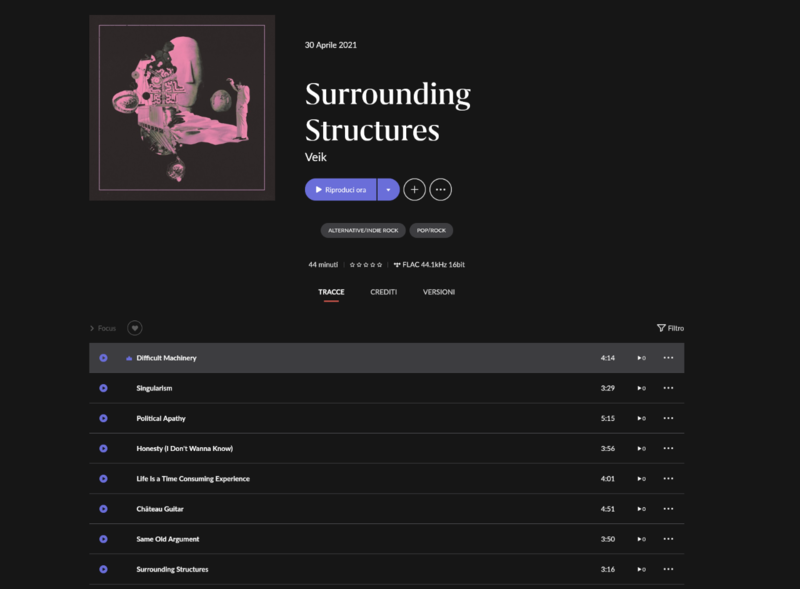Click the Riproduci ora button
Screen dimensions: 800x589
(x=341, y=189)
